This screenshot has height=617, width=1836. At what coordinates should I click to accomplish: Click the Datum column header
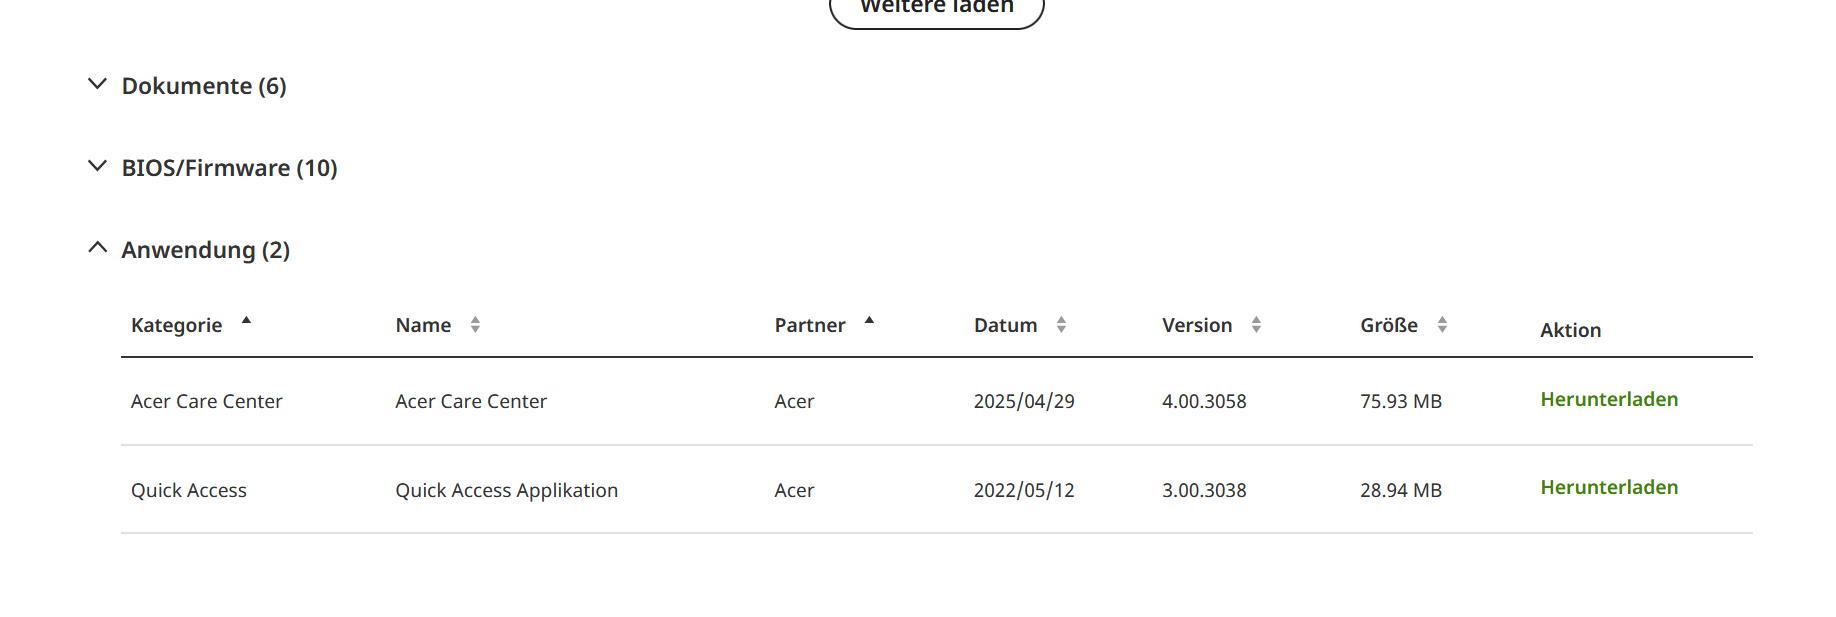pos(1005,325)
